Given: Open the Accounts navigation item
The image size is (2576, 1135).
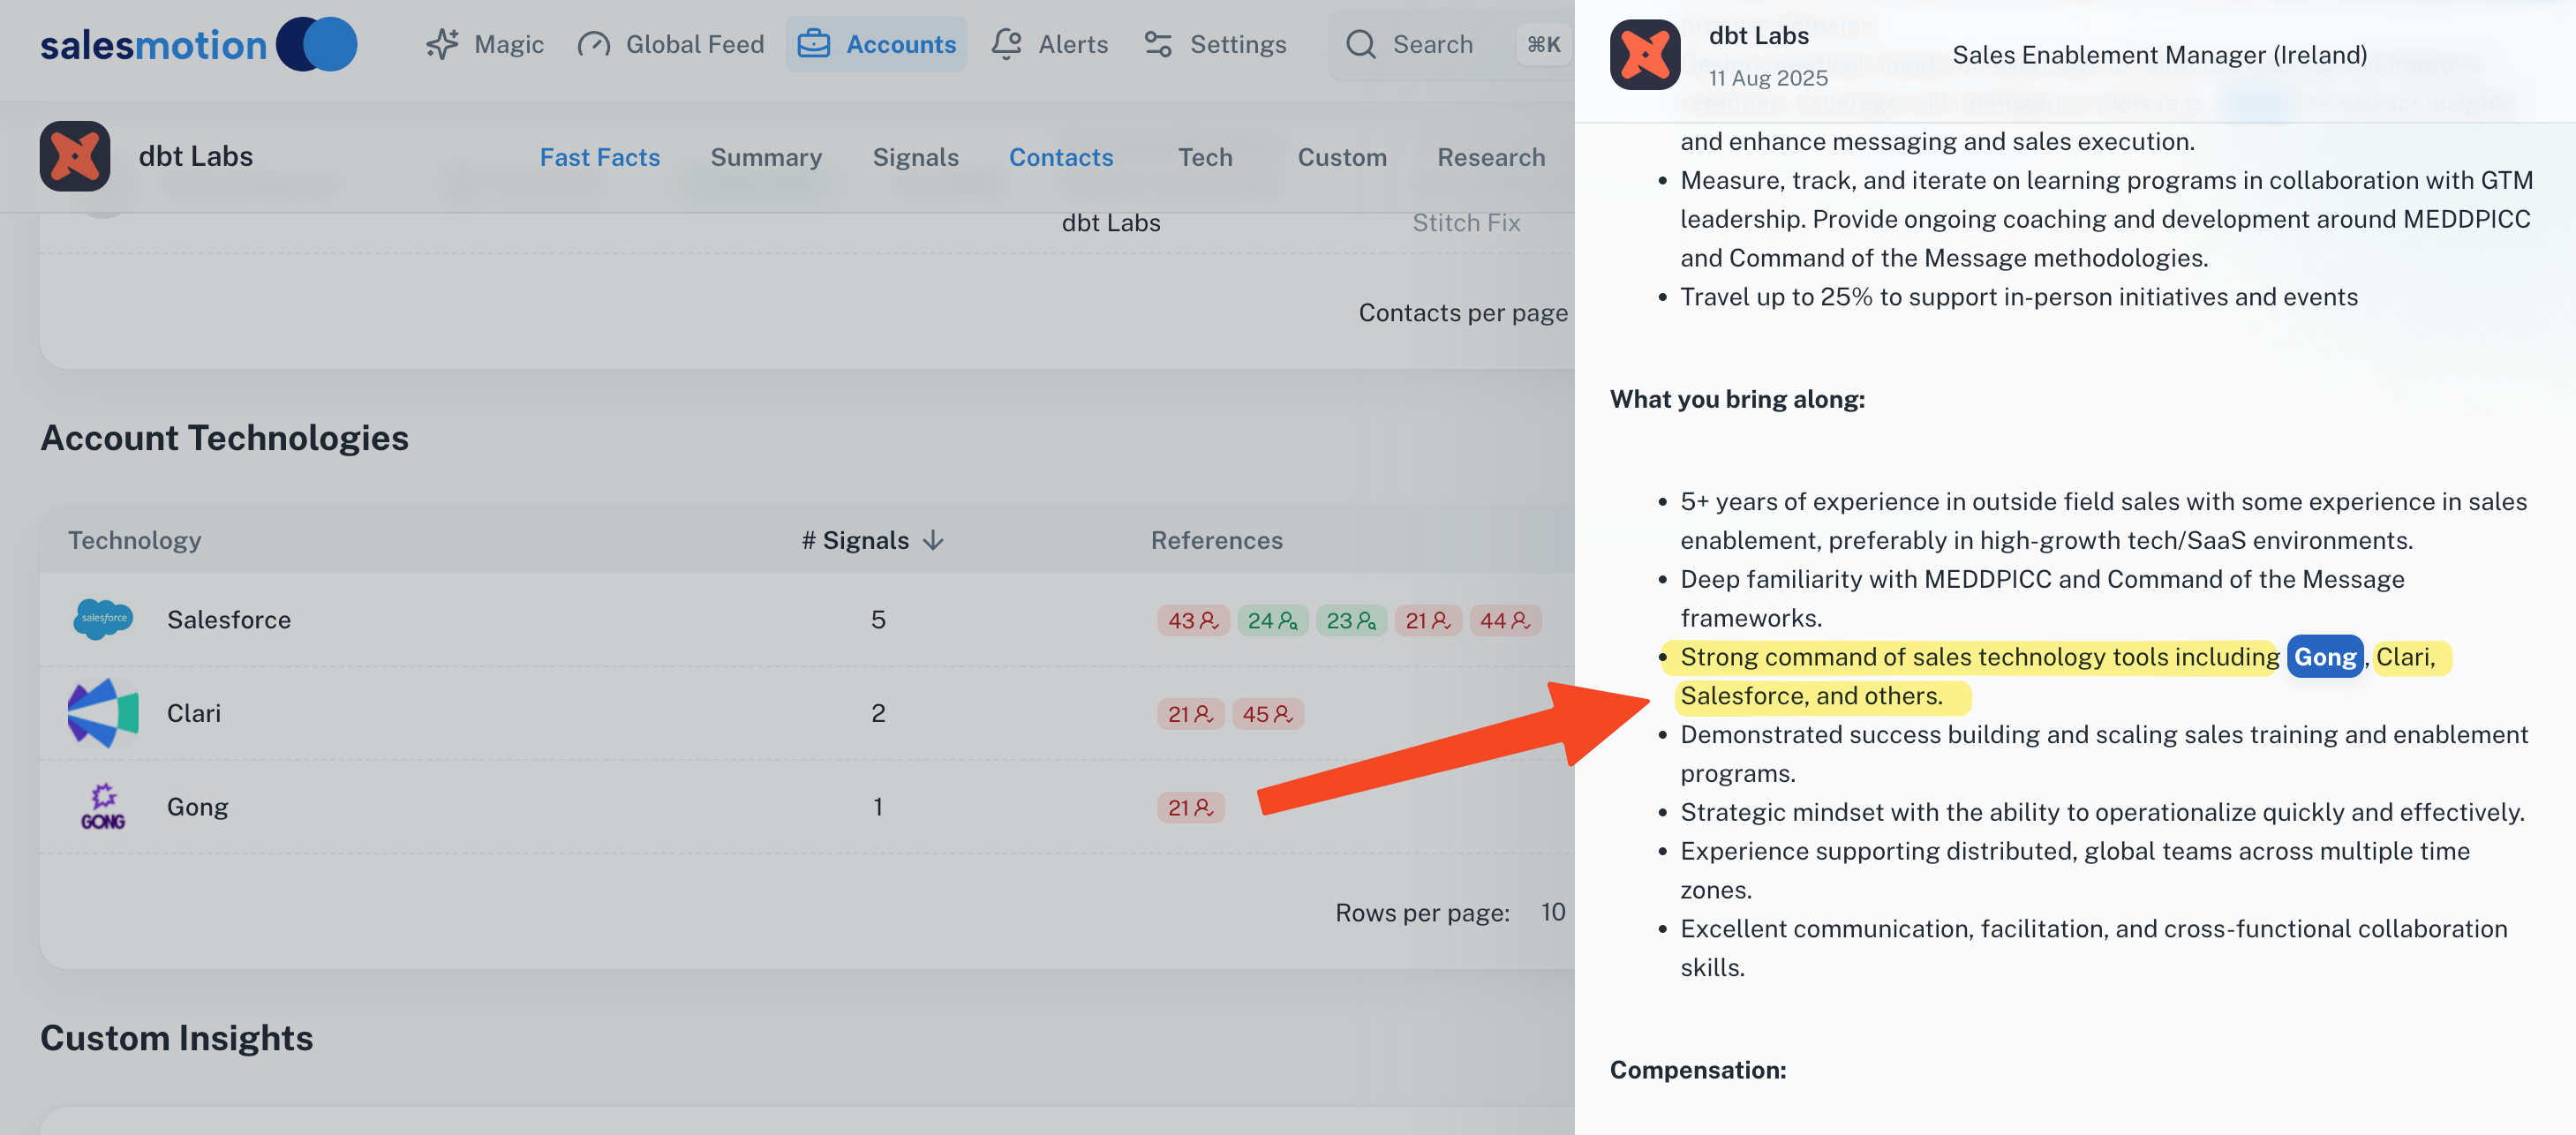Looking at the screenshot, I should [x=876, y=44].
